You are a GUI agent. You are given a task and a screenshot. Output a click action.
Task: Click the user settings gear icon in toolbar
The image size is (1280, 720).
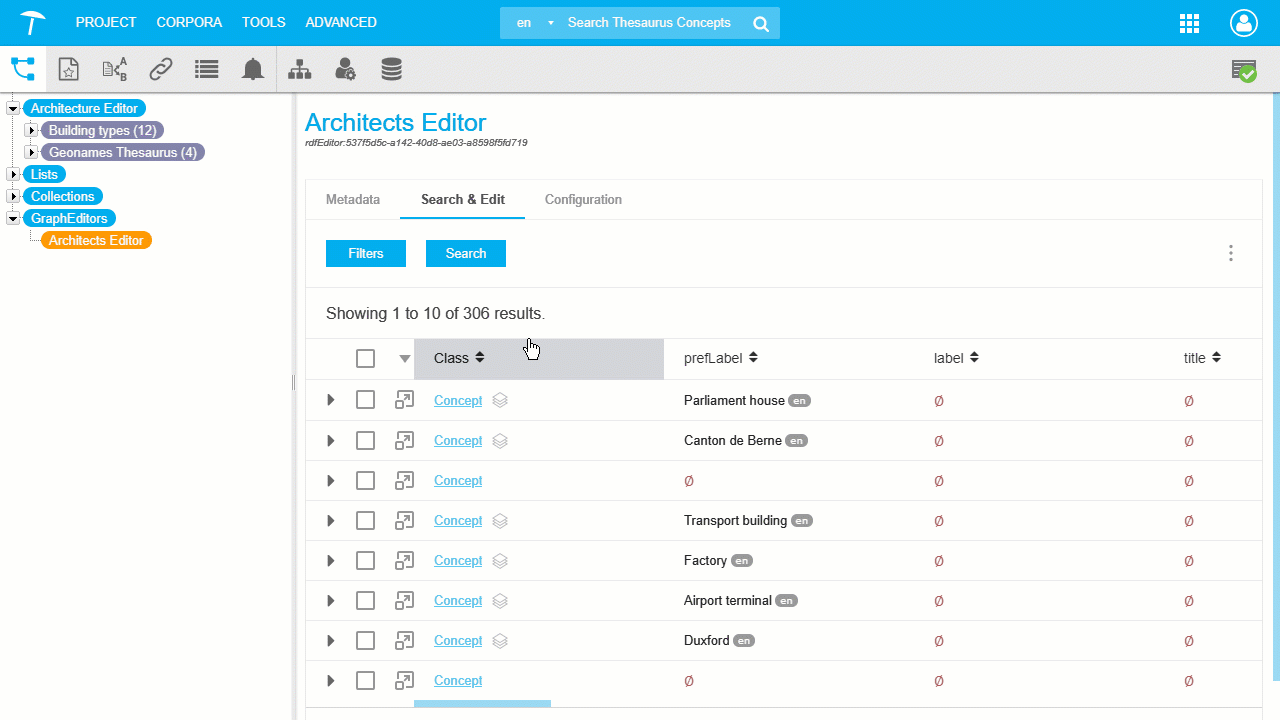pyautogui.click(x=345, y=69)
